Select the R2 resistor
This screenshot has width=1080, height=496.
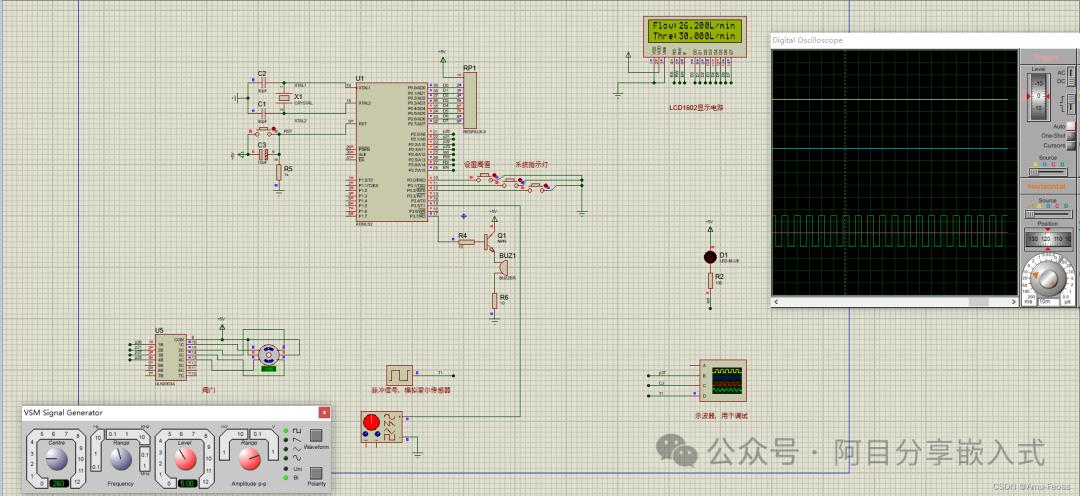[709, 280]
